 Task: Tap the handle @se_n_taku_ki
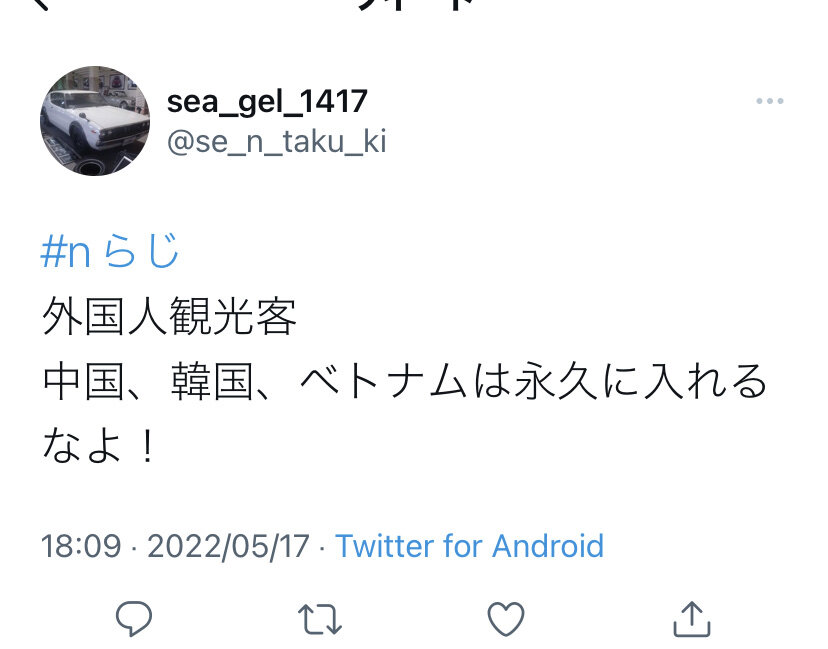pos(277,141)
